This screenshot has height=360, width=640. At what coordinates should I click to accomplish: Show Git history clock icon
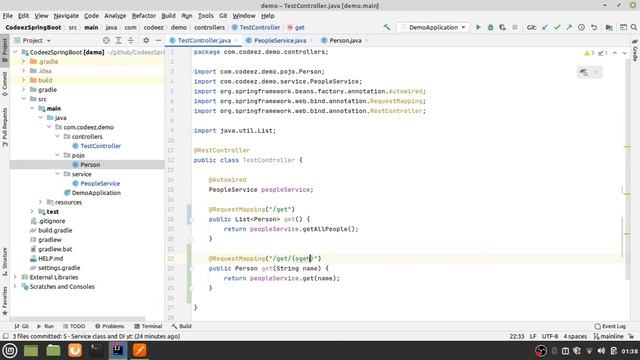(581, 27)
